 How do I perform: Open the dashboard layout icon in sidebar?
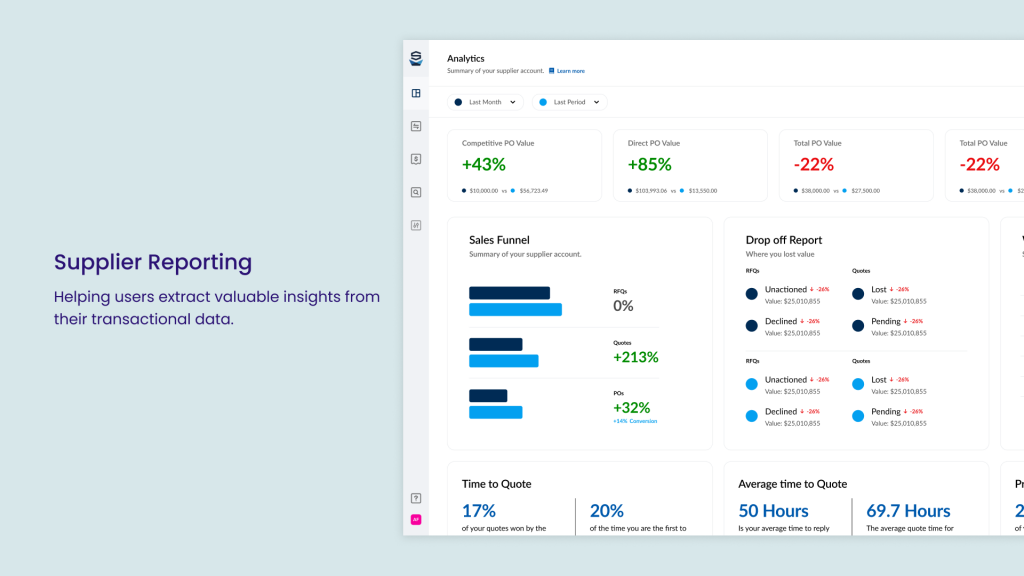416,93
